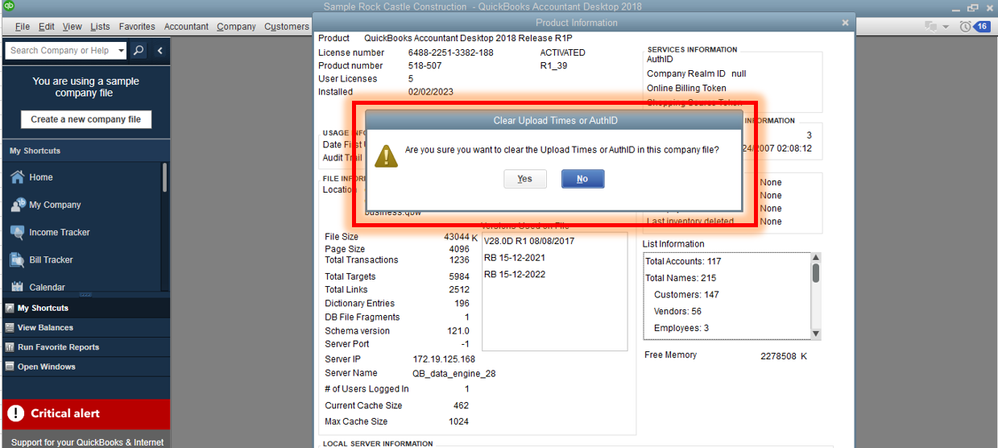This screenshot has width=998, height=448.
Task: Open the Favorites menu
Action: [x=137, y=27]
